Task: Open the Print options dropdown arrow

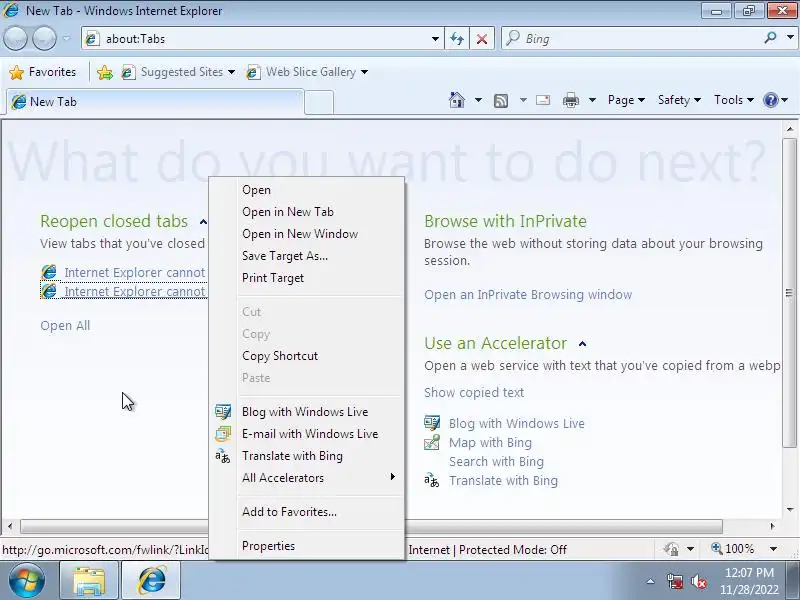Action: click(x=592, y=100)
